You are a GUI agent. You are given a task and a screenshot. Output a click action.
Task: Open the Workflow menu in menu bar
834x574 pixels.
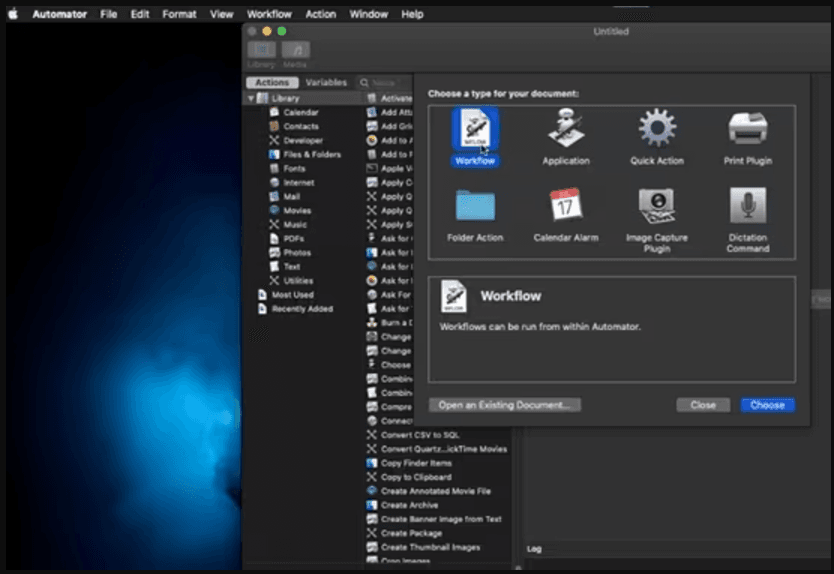pyautogui.click(x=269, y=14)
